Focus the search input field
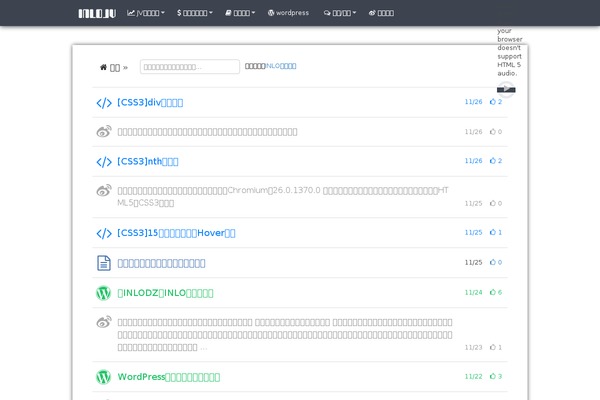Screen dimensions: 600x400 [x=190, y=67]
